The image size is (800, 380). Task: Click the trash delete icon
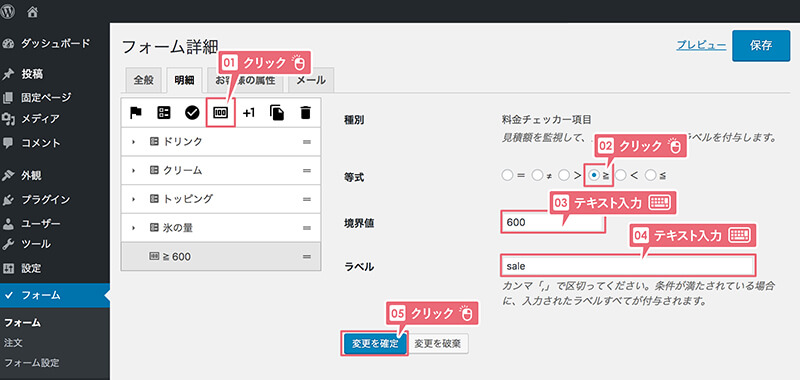click(x=305, y=113)
